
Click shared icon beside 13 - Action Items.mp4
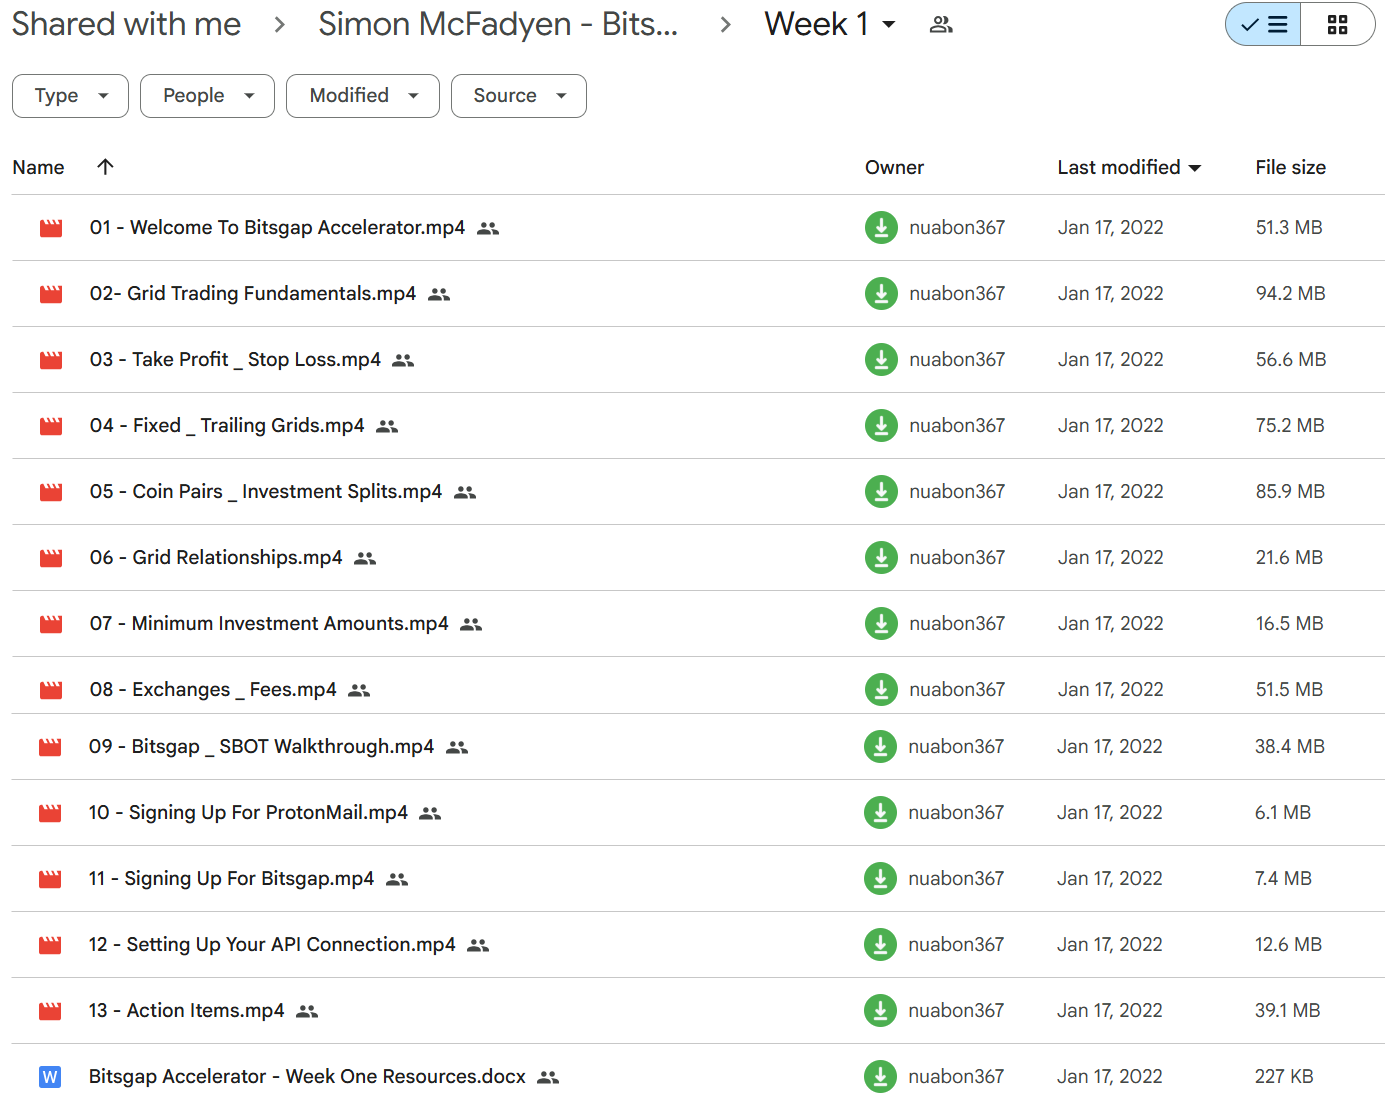(x=307, y=1011)
